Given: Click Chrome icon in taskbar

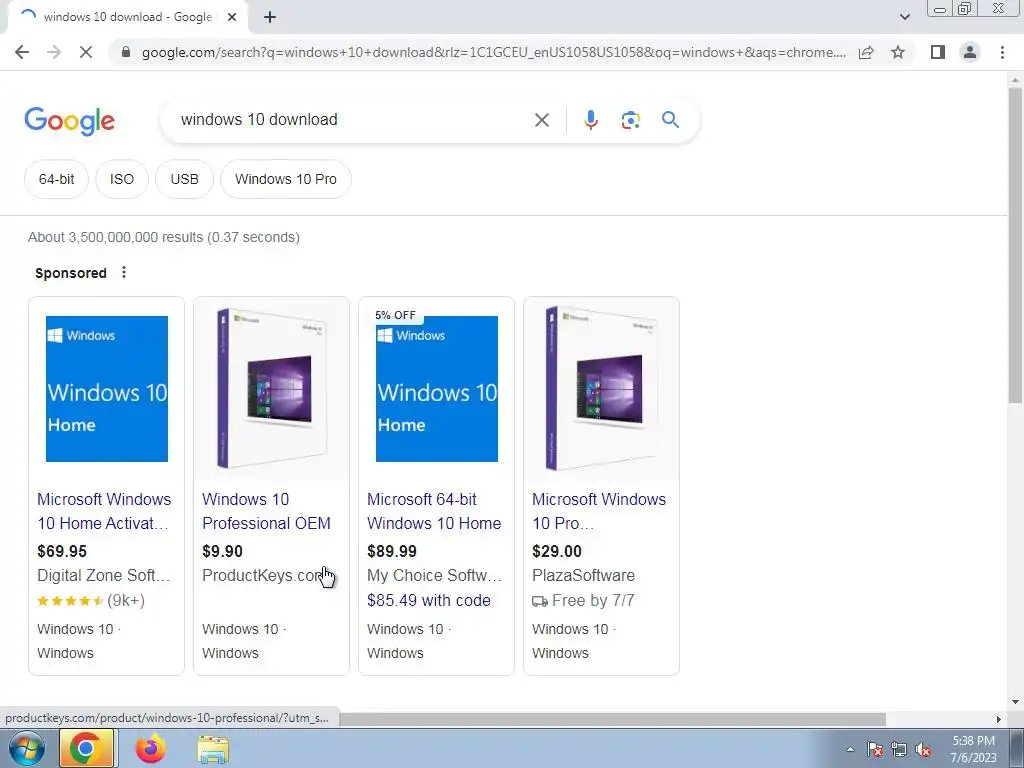Looking at the screenshot, I should 86,748.
